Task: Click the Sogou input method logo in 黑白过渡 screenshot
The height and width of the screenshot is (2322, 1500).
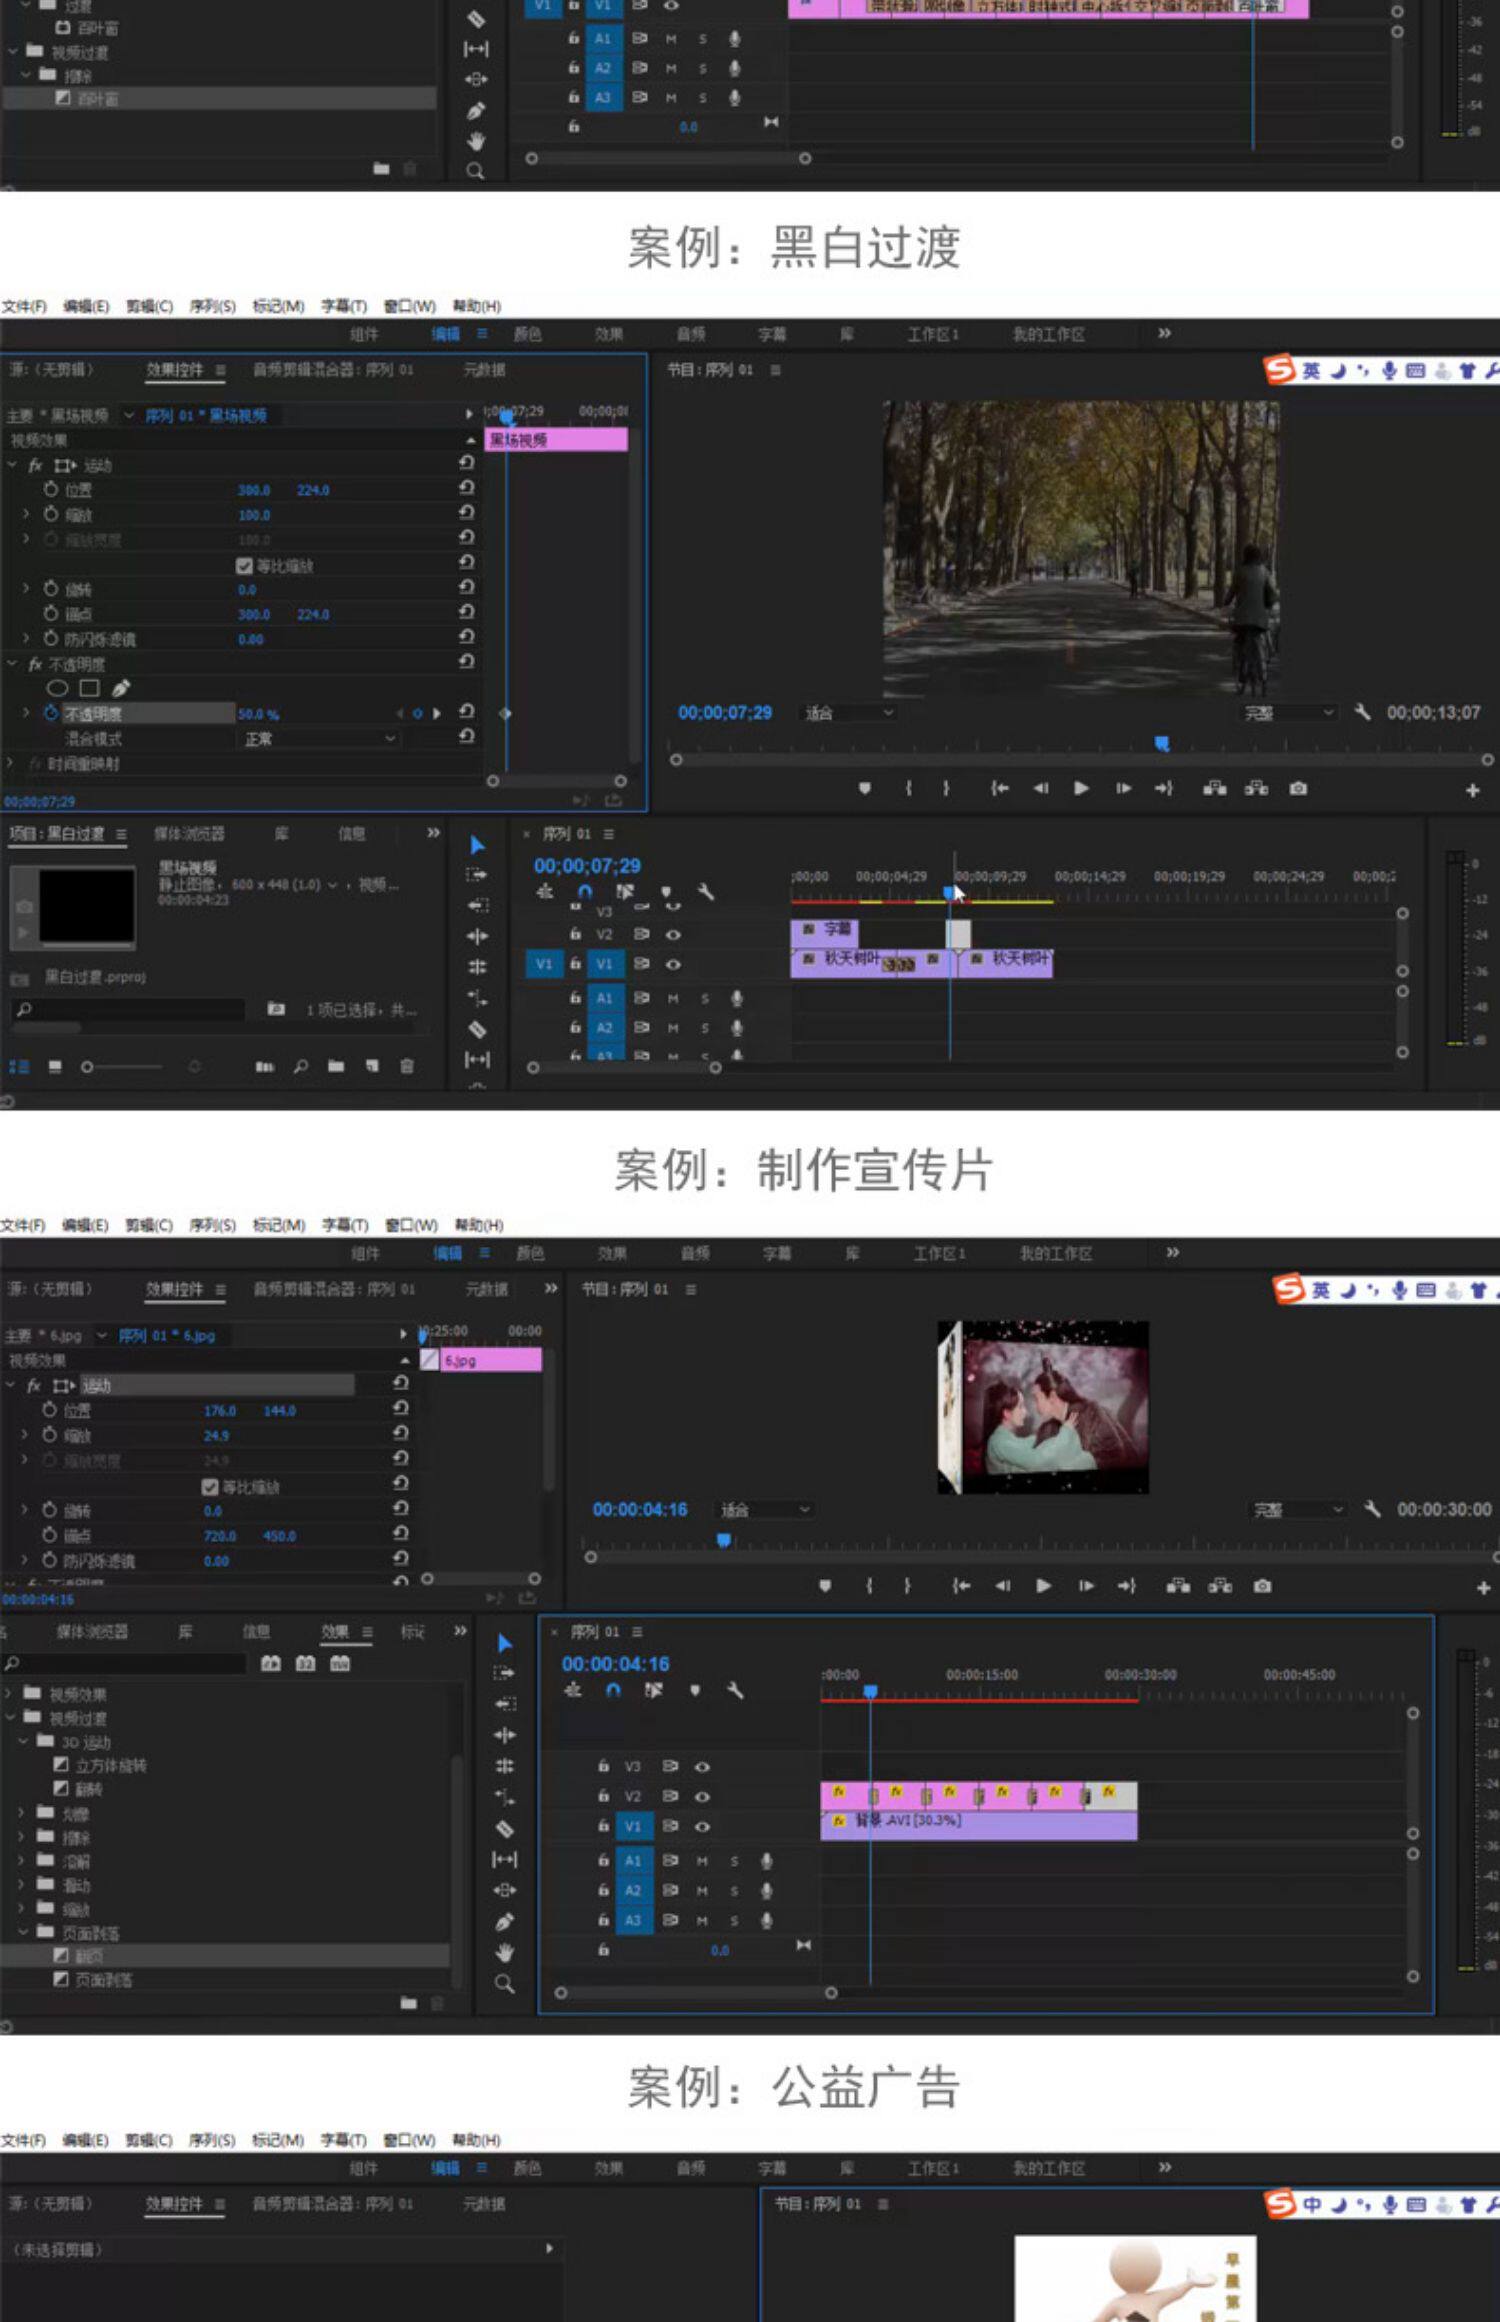Action: (x=1279, y=370)
